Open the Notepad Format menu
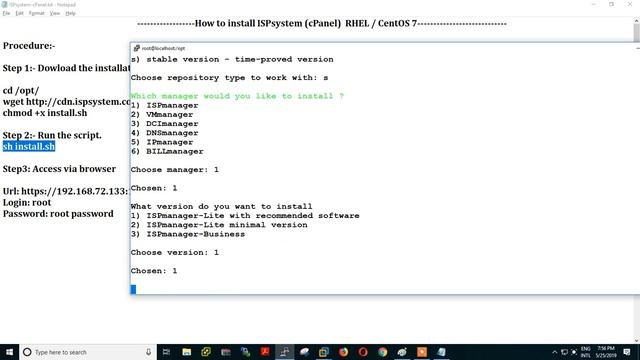640x360 pixels. [36, 13]
